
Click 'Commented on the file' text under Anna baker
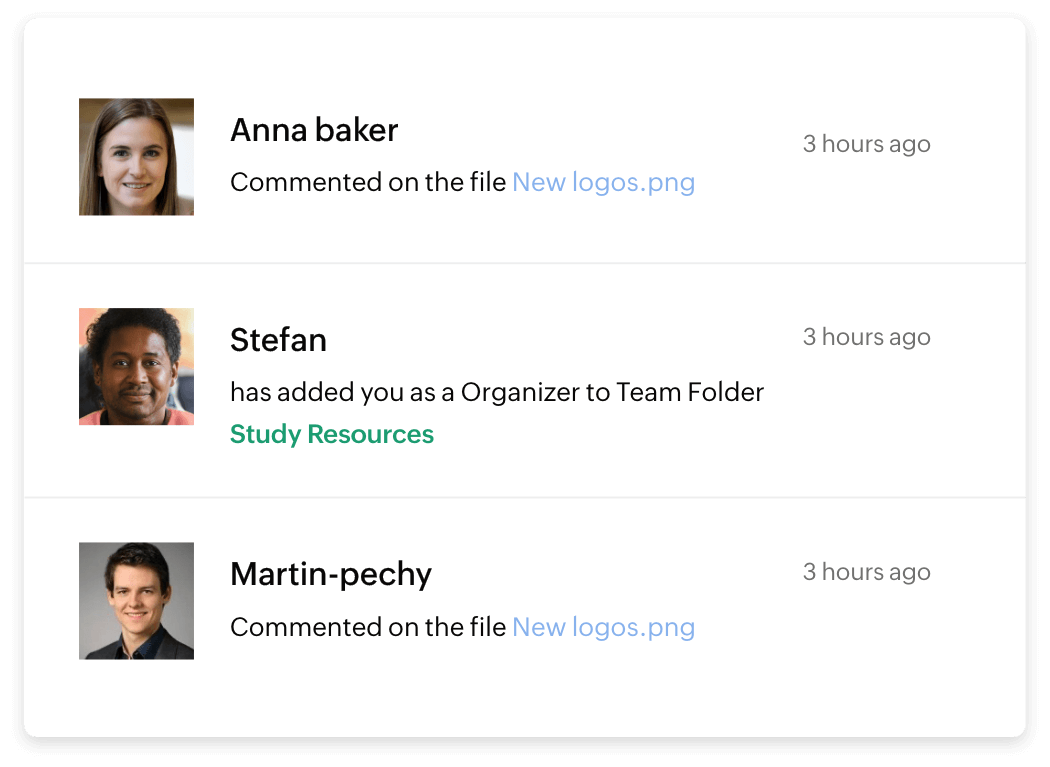point(368,183)
